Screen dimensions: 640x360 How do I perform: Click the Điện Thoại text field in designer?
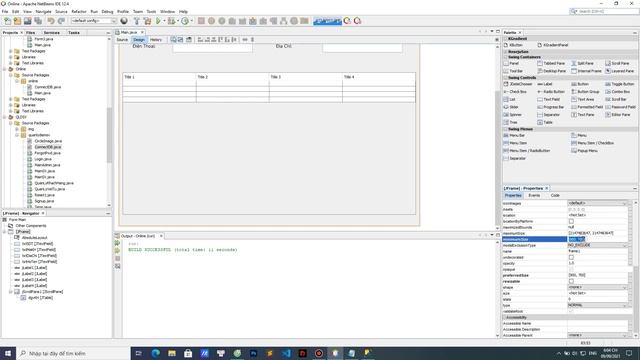click(212, 48)
